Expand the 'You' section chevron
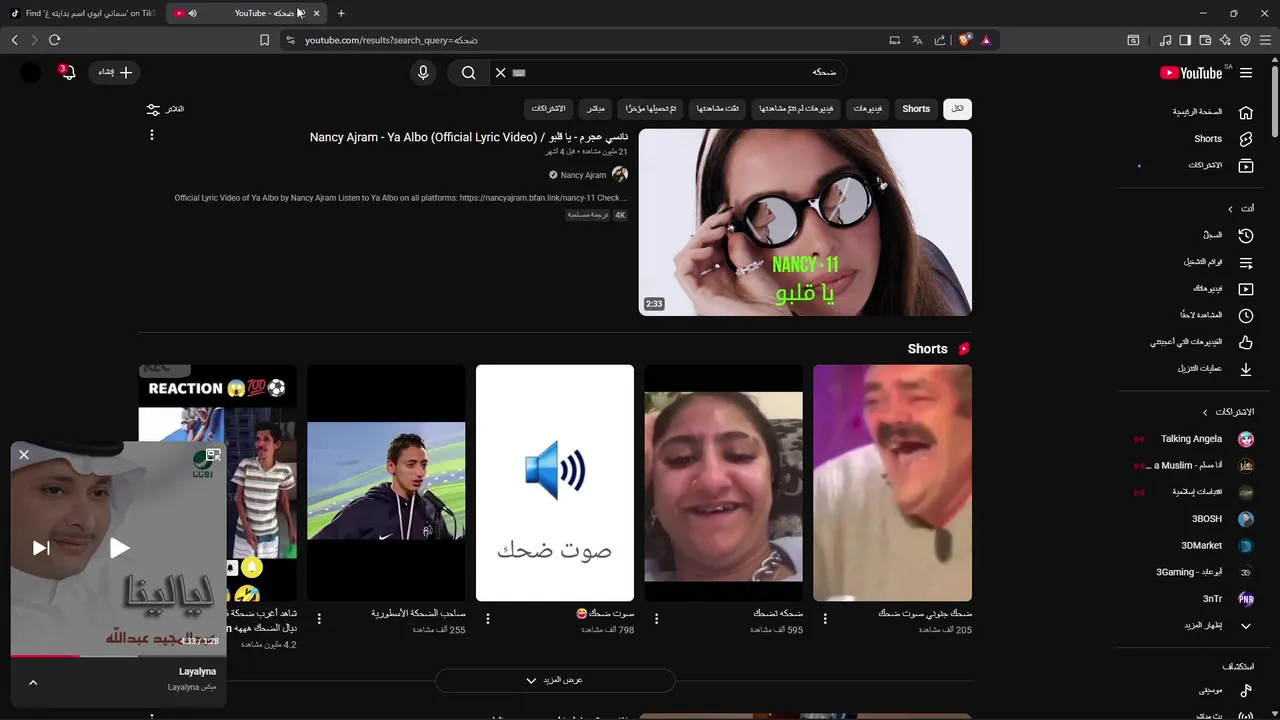Screen dimensions: 1280x720 [x=1230, y=209]
